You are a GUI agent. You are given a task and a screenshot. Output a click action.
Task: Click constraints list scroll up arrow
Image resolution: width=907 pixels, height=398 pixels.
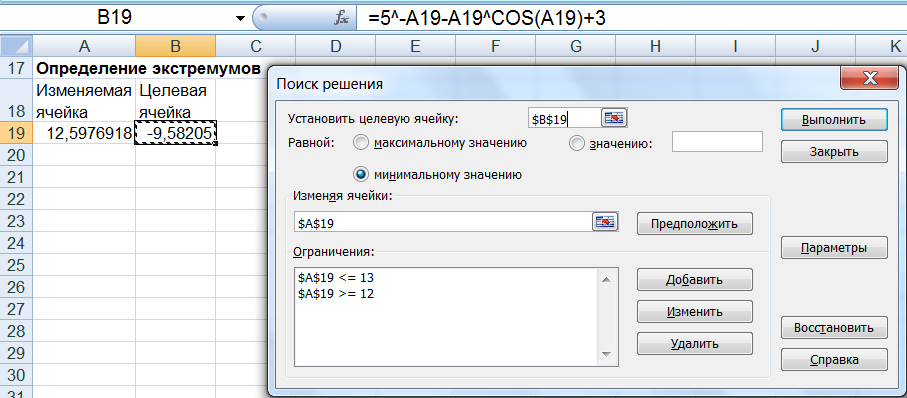click(x=606, y=280)
